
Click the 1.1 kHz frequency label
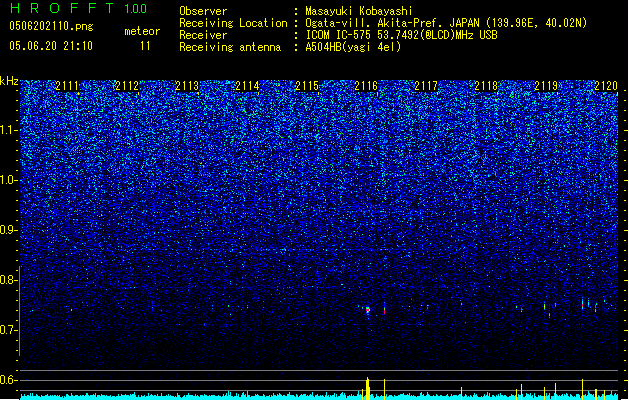click(x=7, y=130)
